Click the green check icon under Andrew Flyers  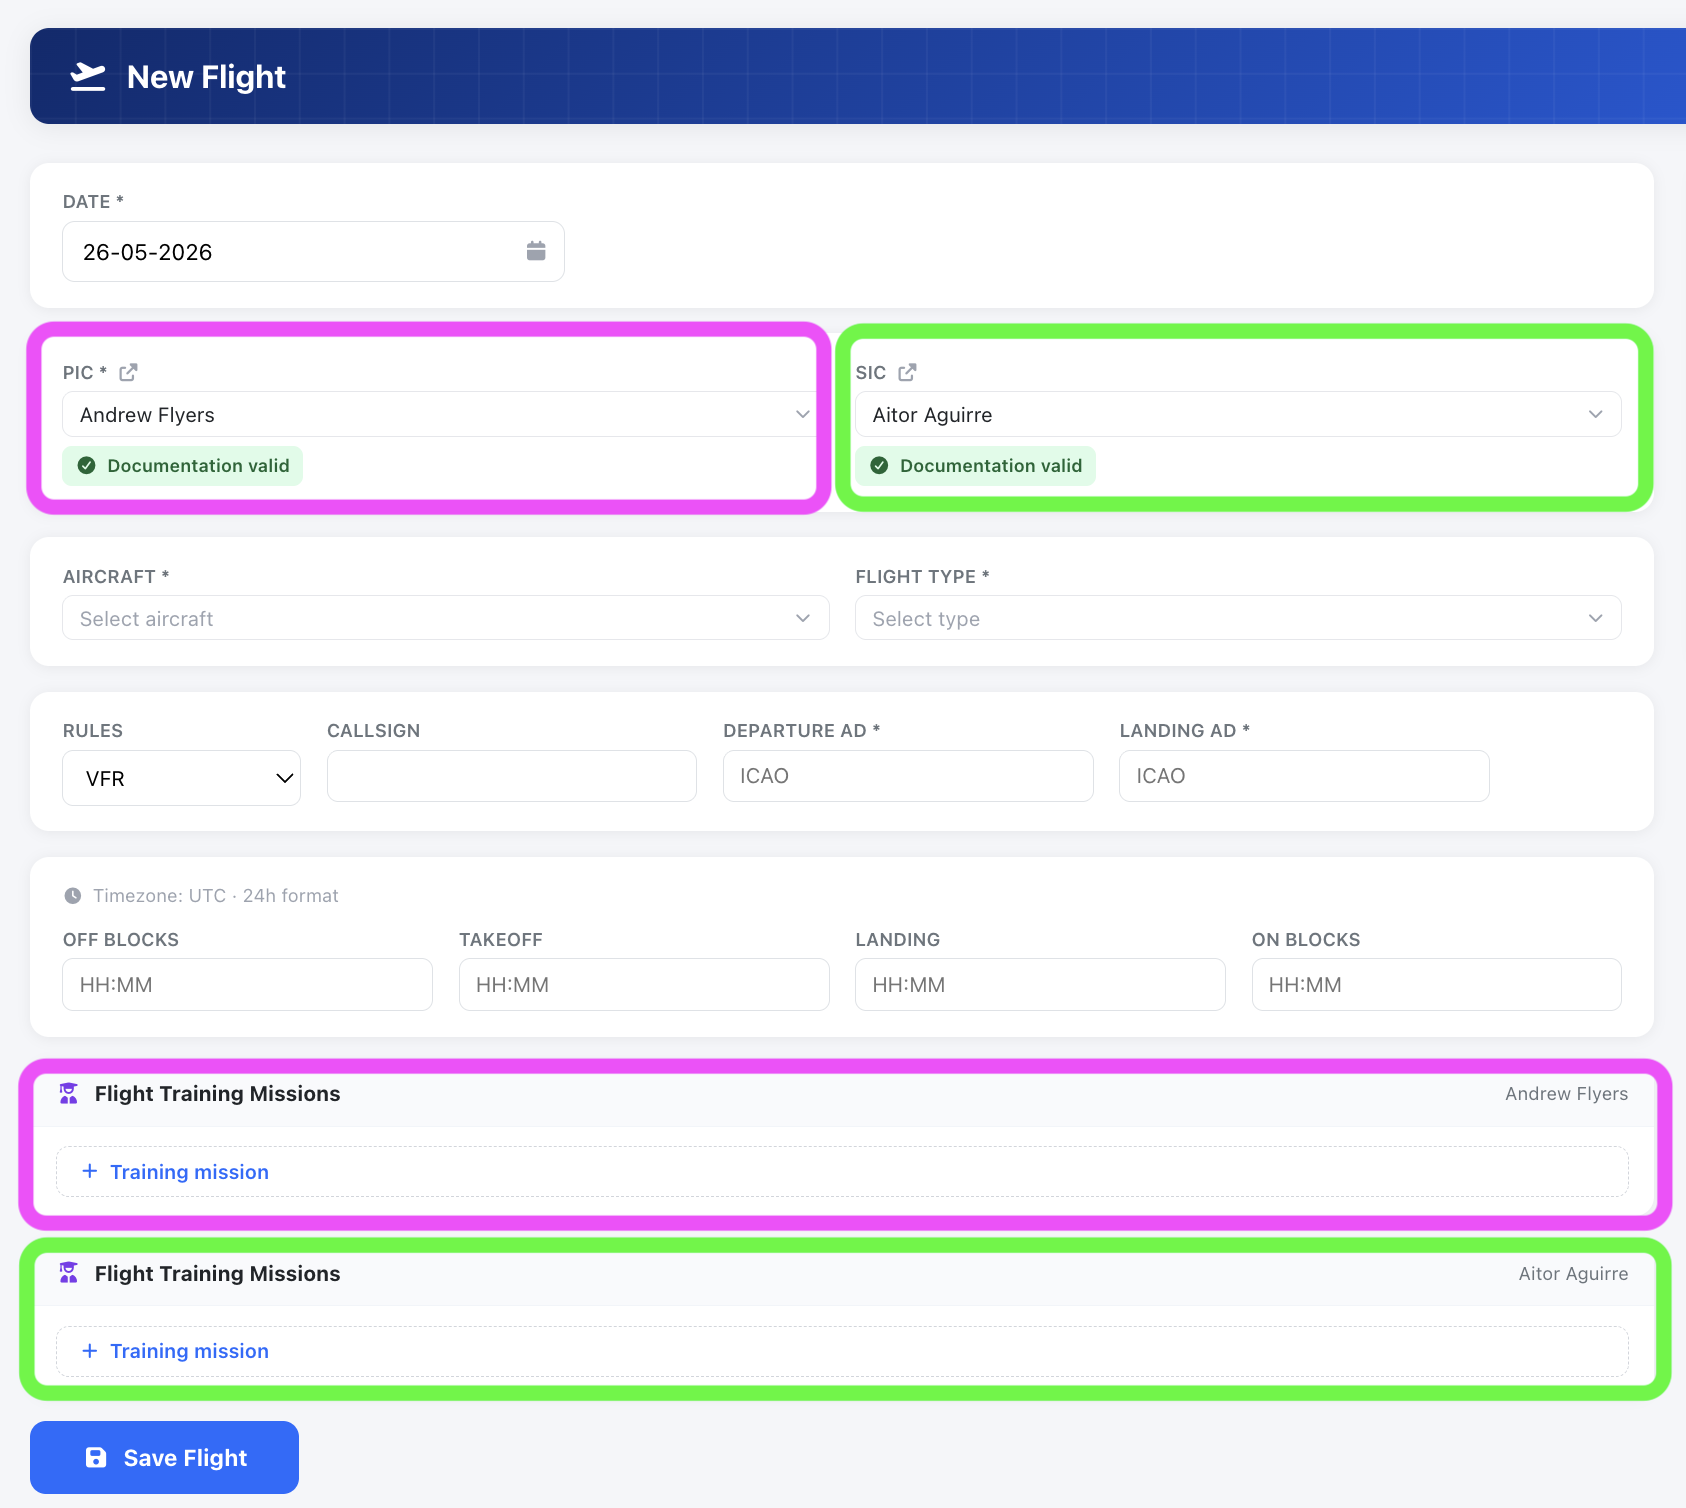(x=87, y=465)
